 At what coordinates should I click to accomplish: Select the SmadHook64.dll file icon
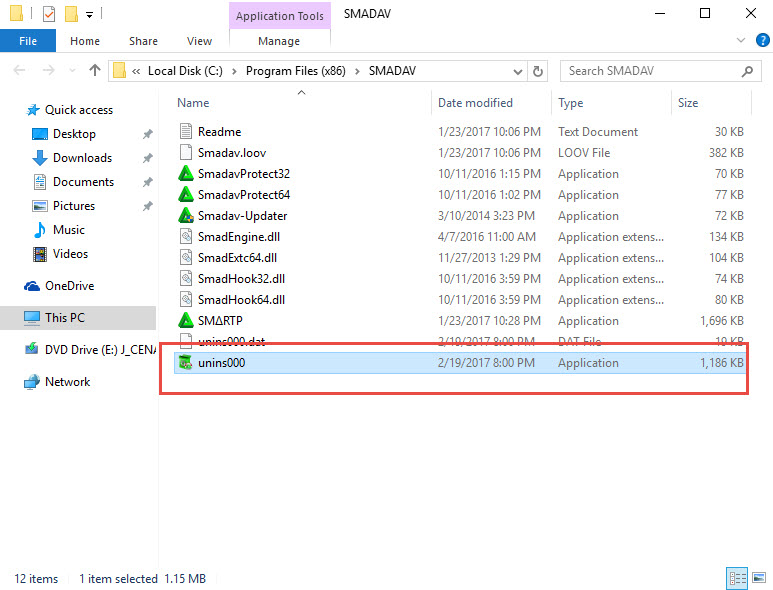(186, 299)
